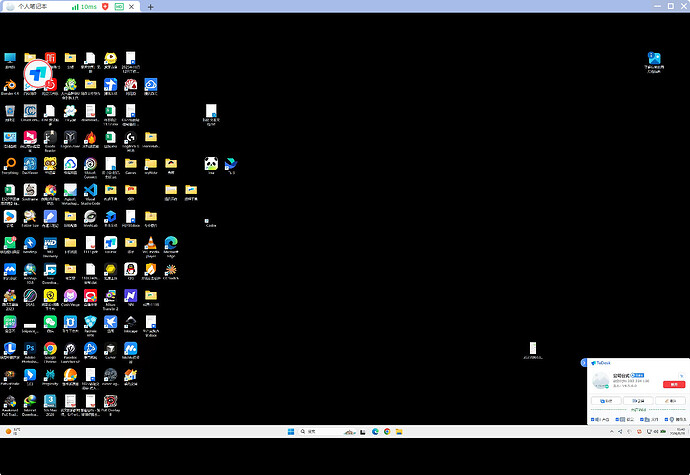Open the taskbar clock and date
This screenshot has width=690, height=475.
click(680, 431)
